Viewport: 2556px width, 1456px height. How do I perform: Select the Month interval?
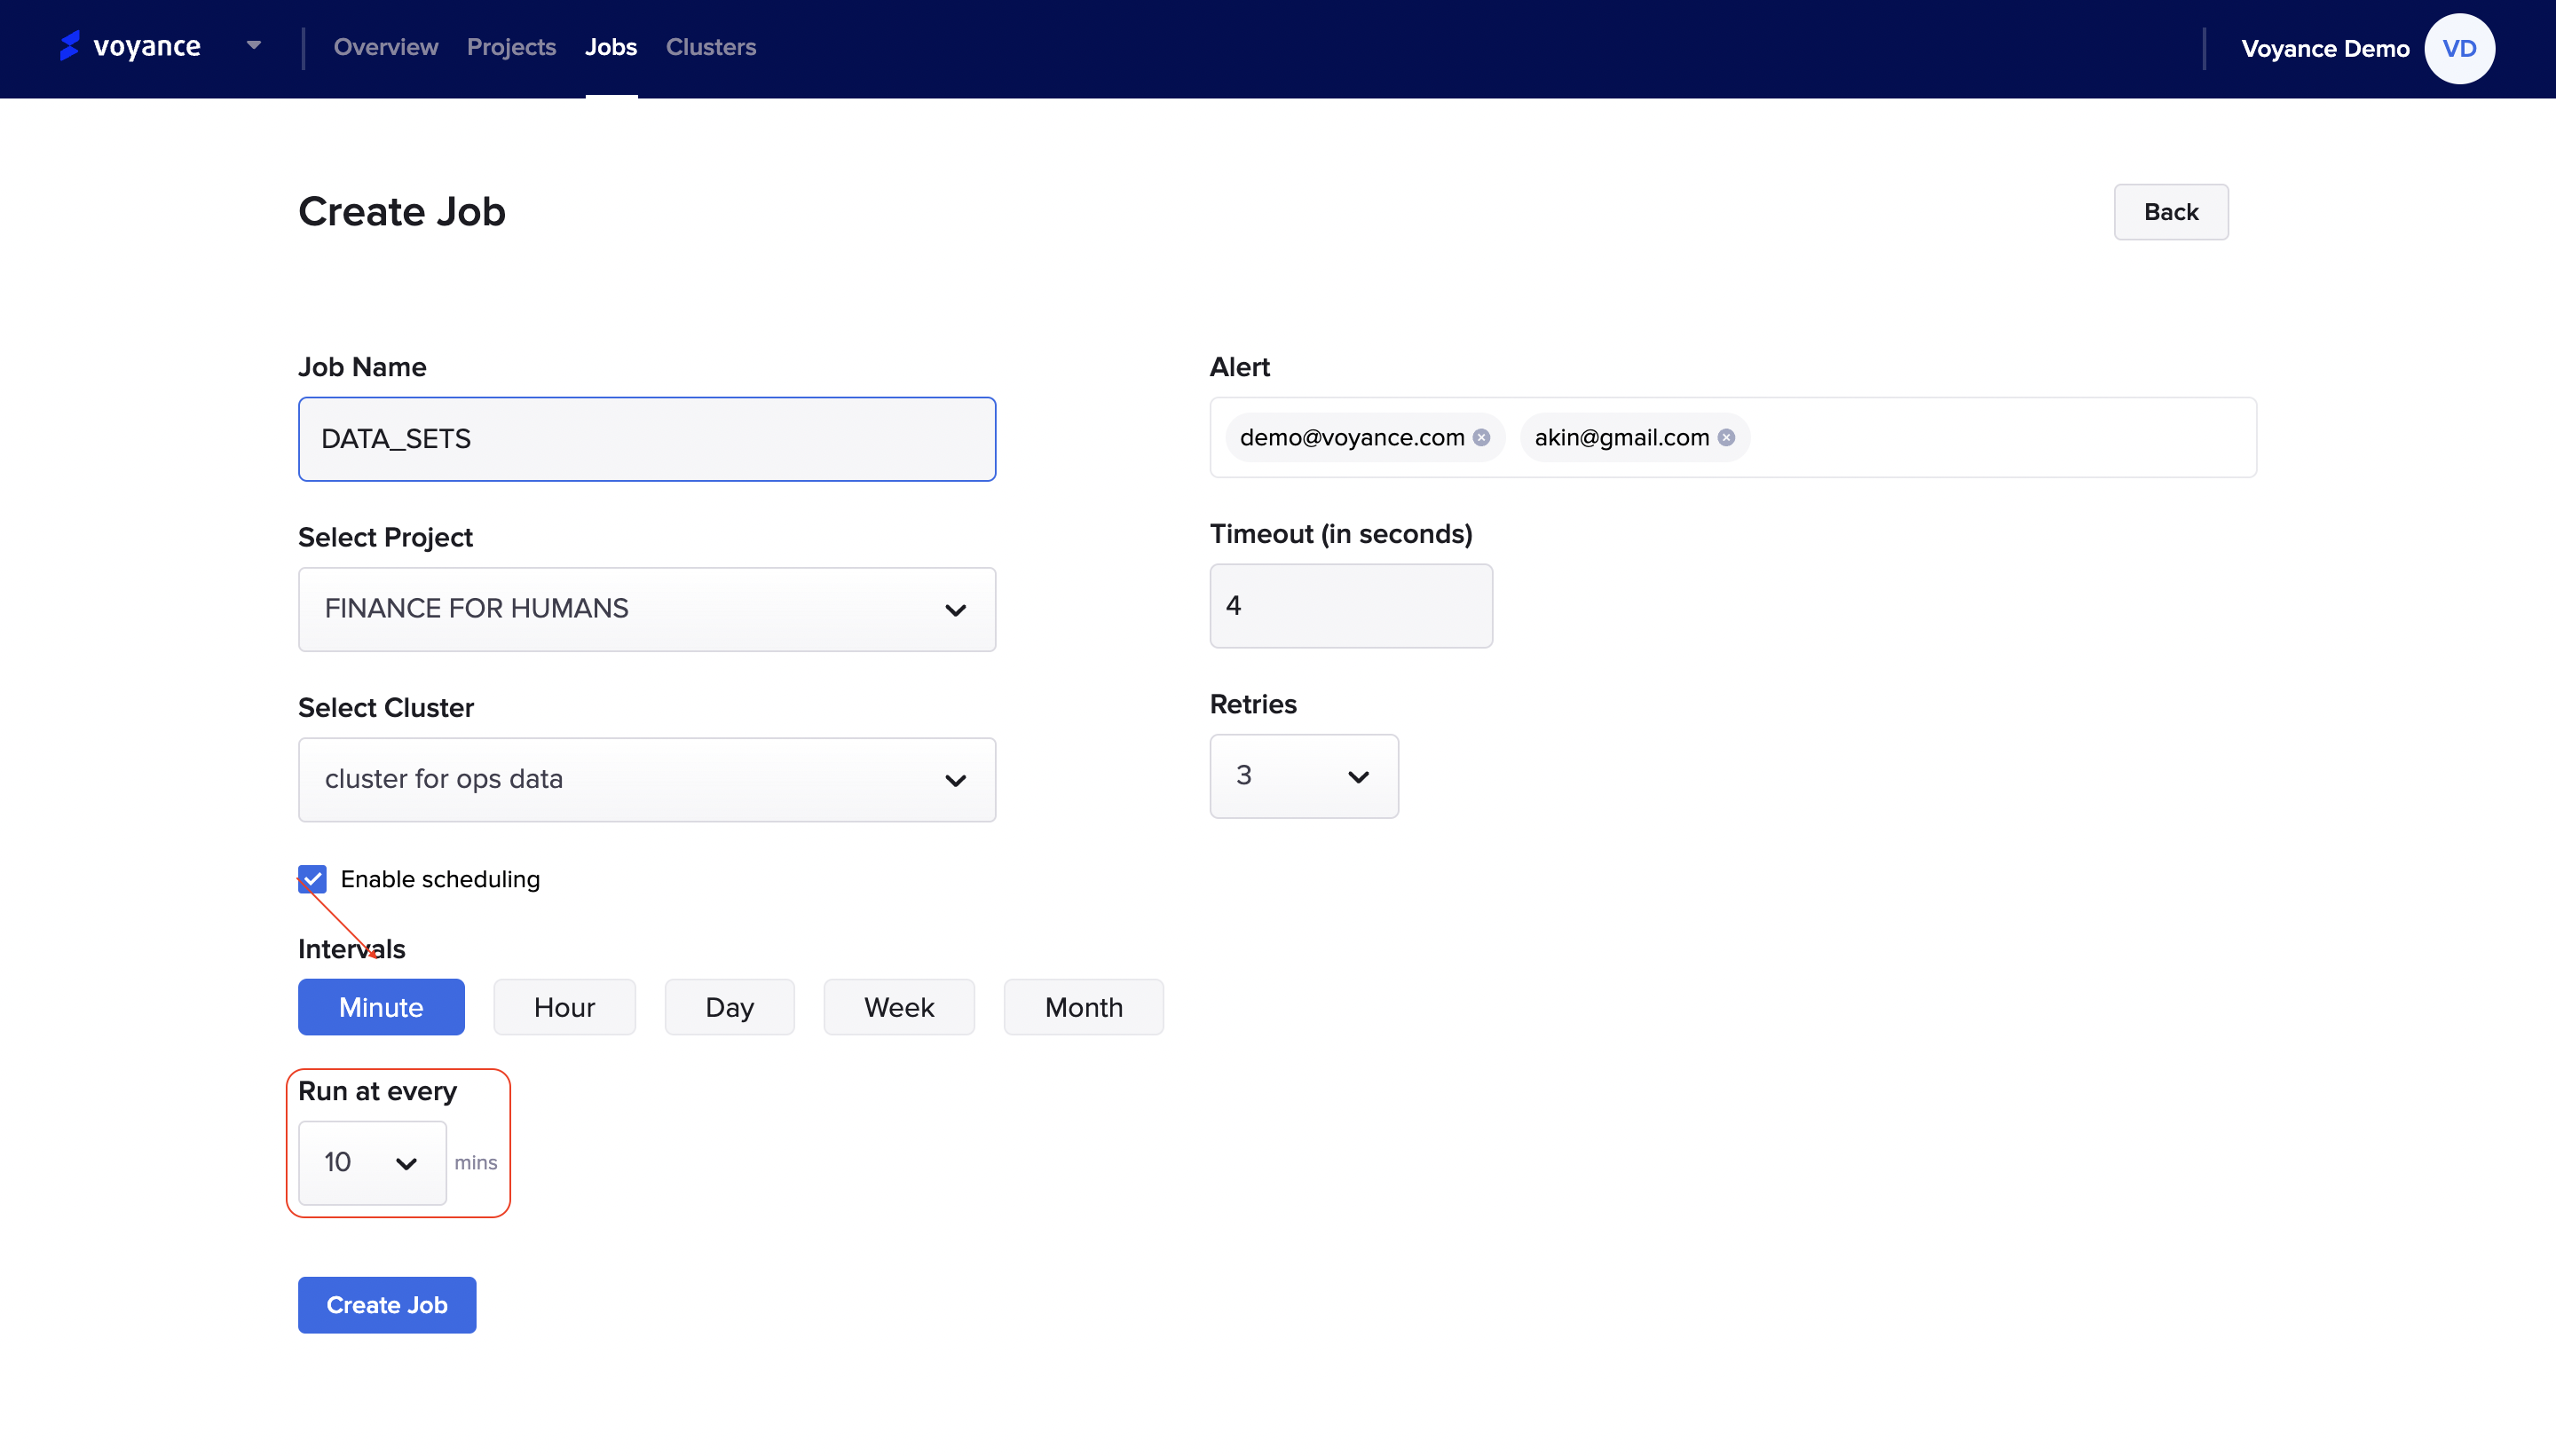click(x=1084, y=1007)
